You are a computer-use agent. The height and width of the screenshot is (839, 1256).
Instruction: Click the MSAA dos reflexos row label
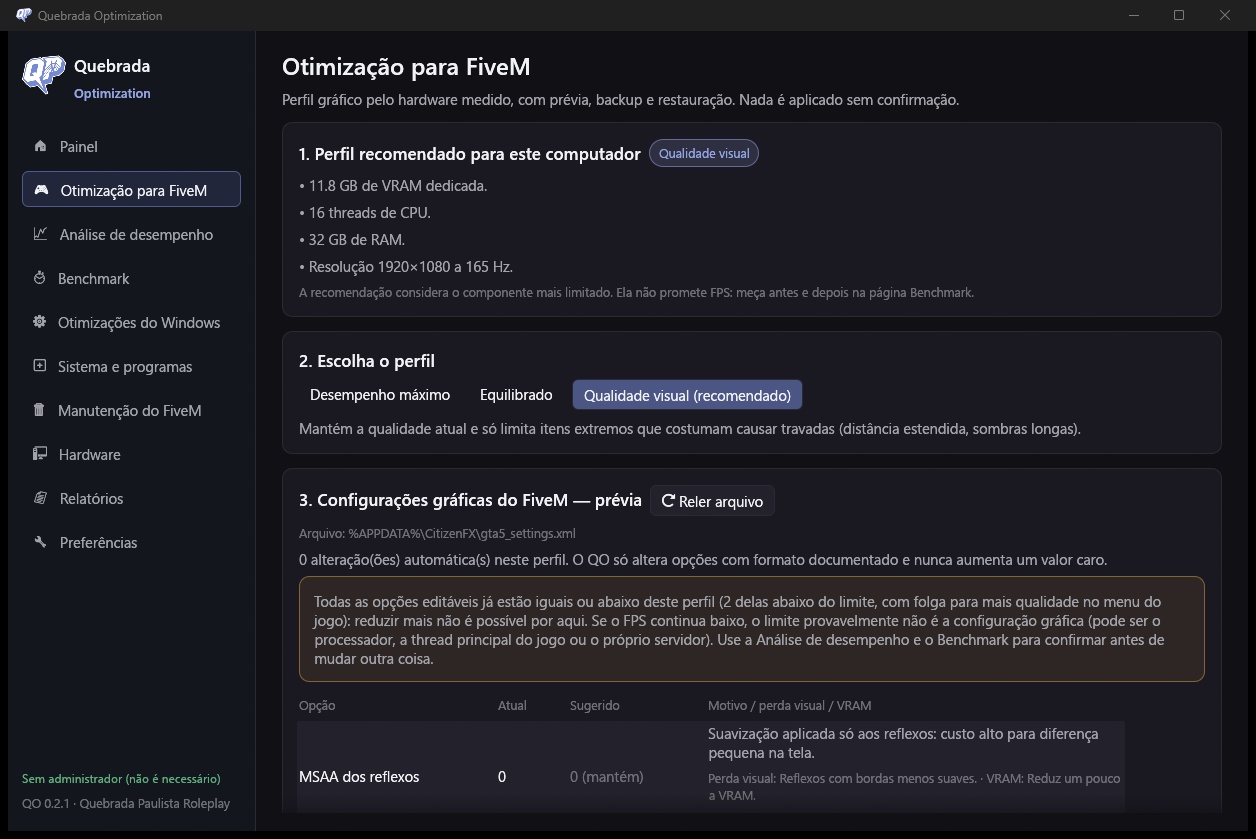359,777
